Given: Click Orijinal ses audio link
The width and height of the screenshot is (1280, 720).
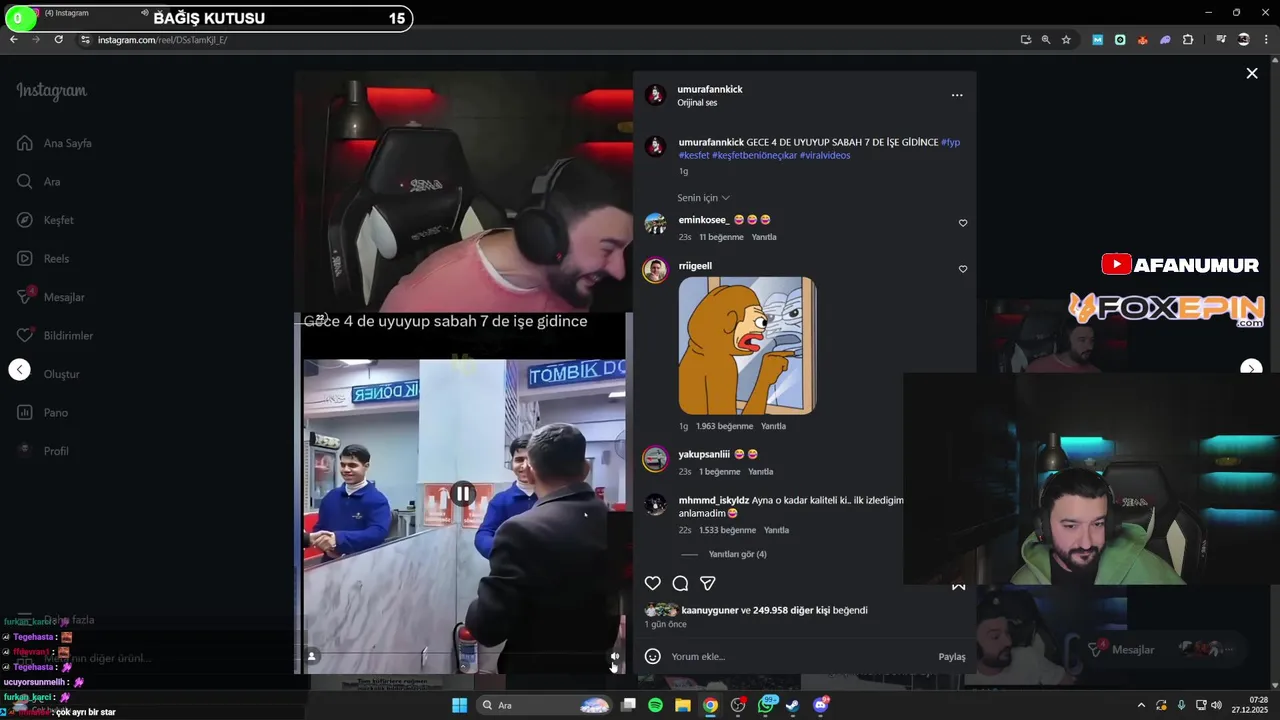Looking at the screenshot, I should 697,103.
